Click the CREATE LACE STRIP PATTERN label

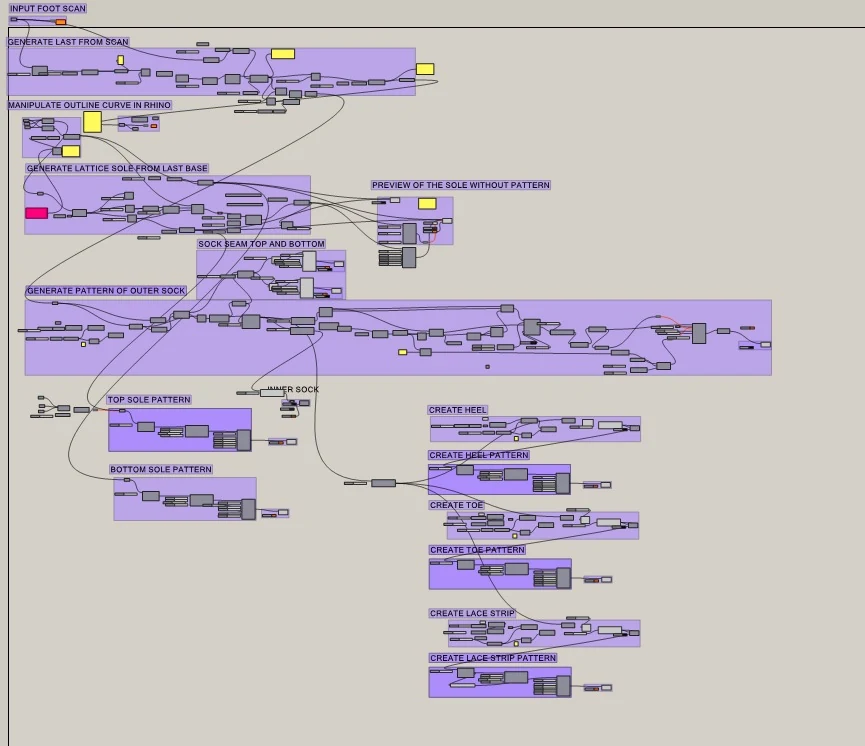point(493,658)
